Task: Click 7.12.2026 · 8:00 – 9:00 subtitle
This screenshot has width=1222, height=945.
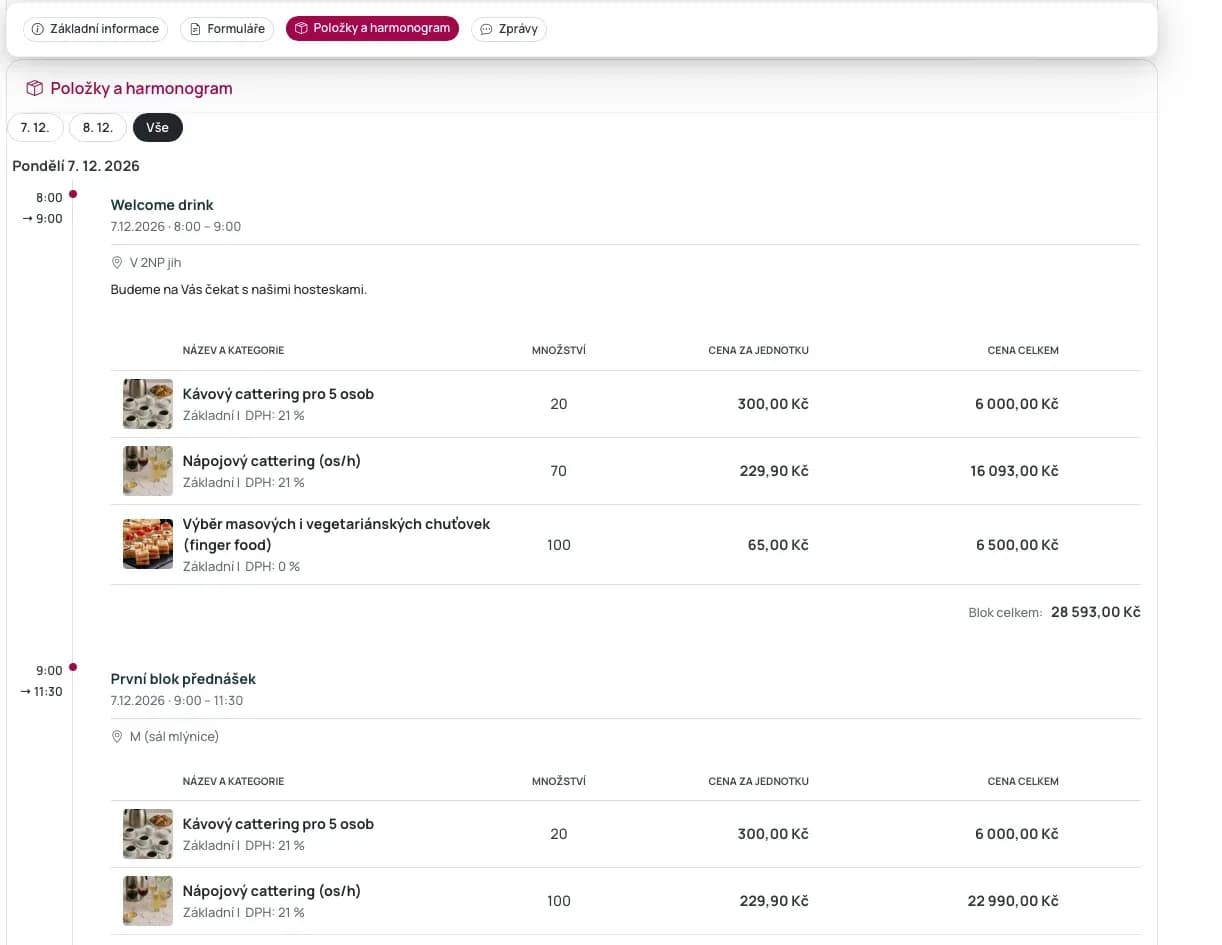Action: coord(176,227)
